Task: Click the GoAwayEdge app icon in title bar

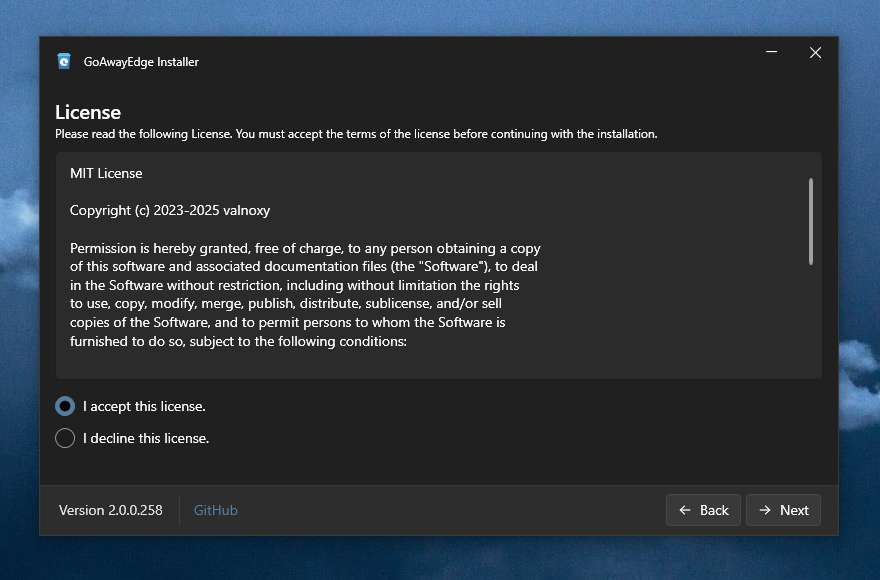Action: (x=64, y=61)
